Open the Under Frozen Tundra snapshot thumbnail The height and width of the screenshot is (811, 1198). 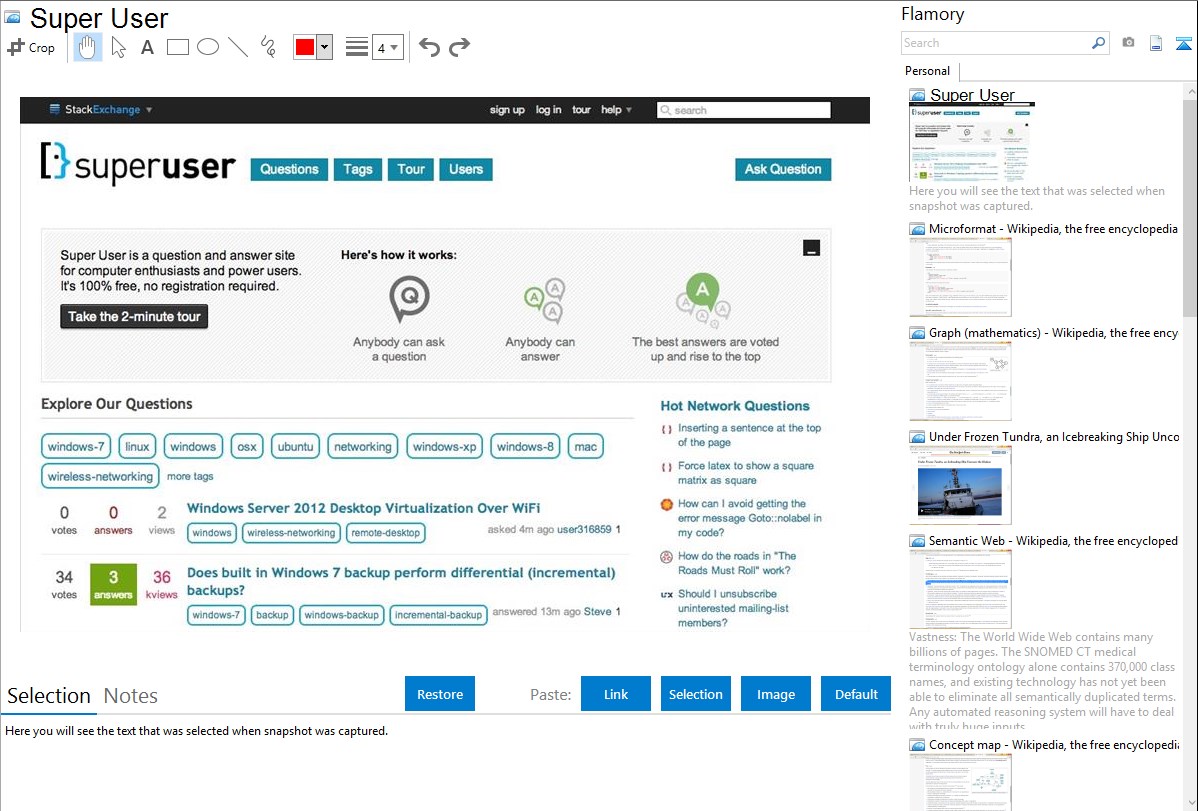(960, 485)
